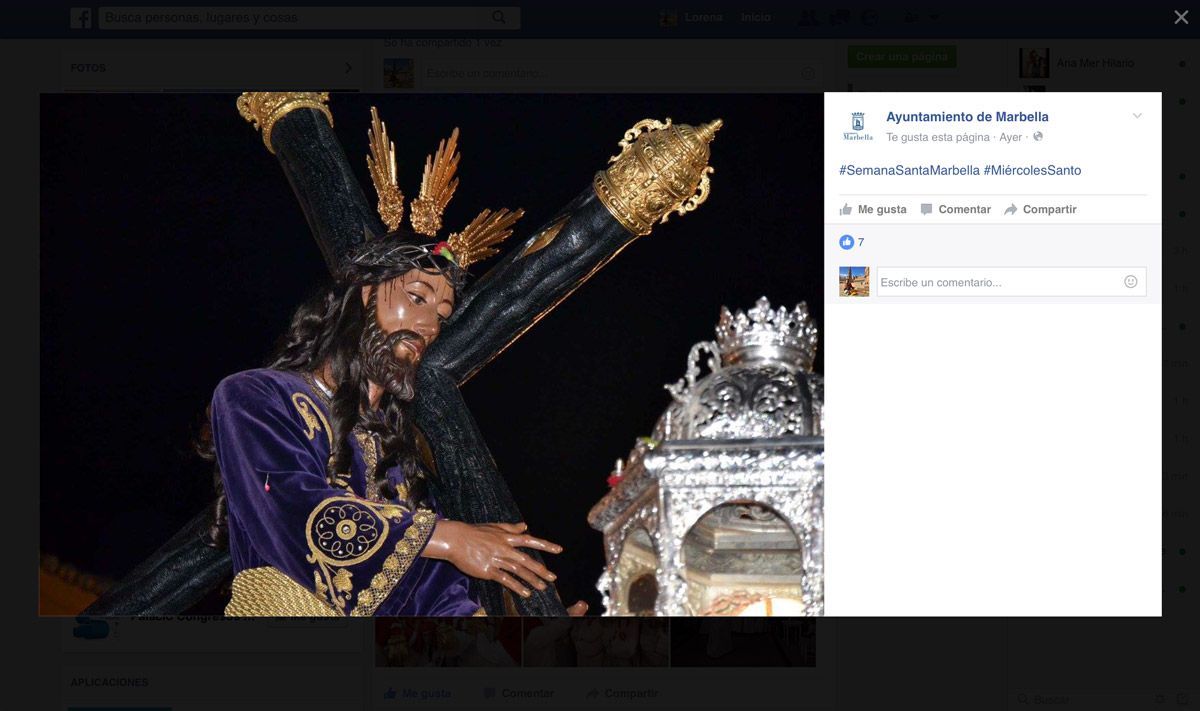Click background Compartir below the photo thumbnails

(622, 693)
